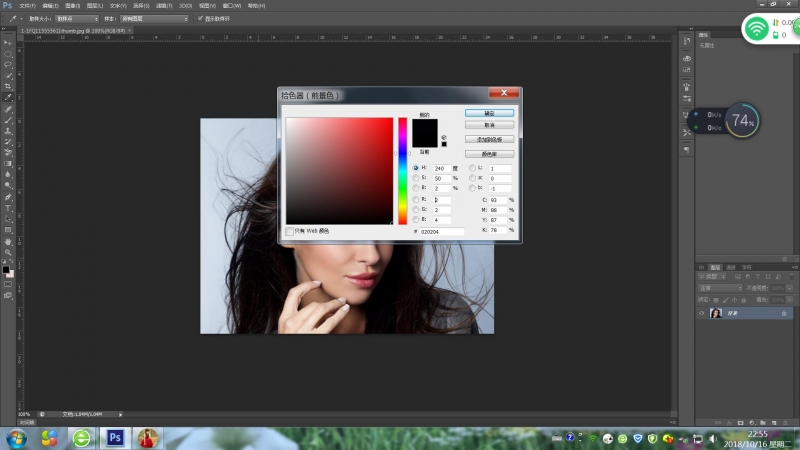Click the 颜色库 color libraries button
This screenshot has height=450, width=800.
[489, 154]
